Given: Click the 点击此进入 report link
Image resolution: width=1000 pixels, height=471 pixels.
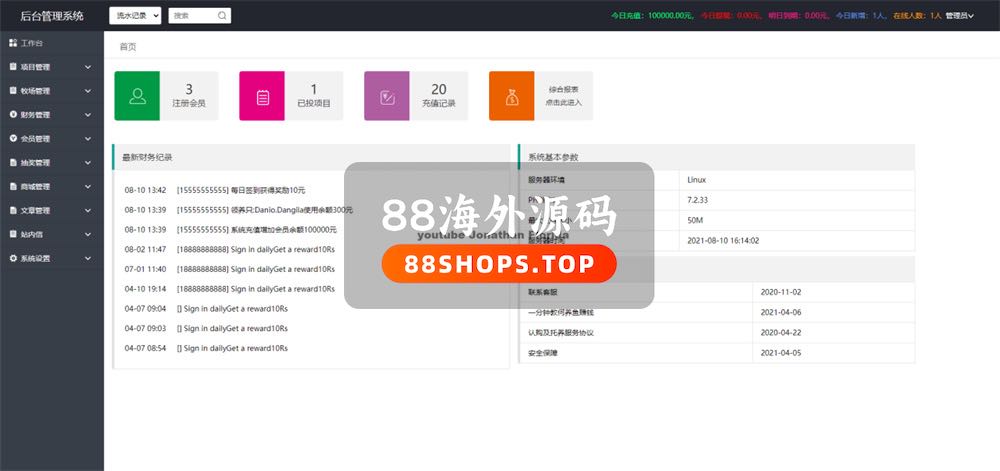Looking at the screenshot, I should (563, 103).
